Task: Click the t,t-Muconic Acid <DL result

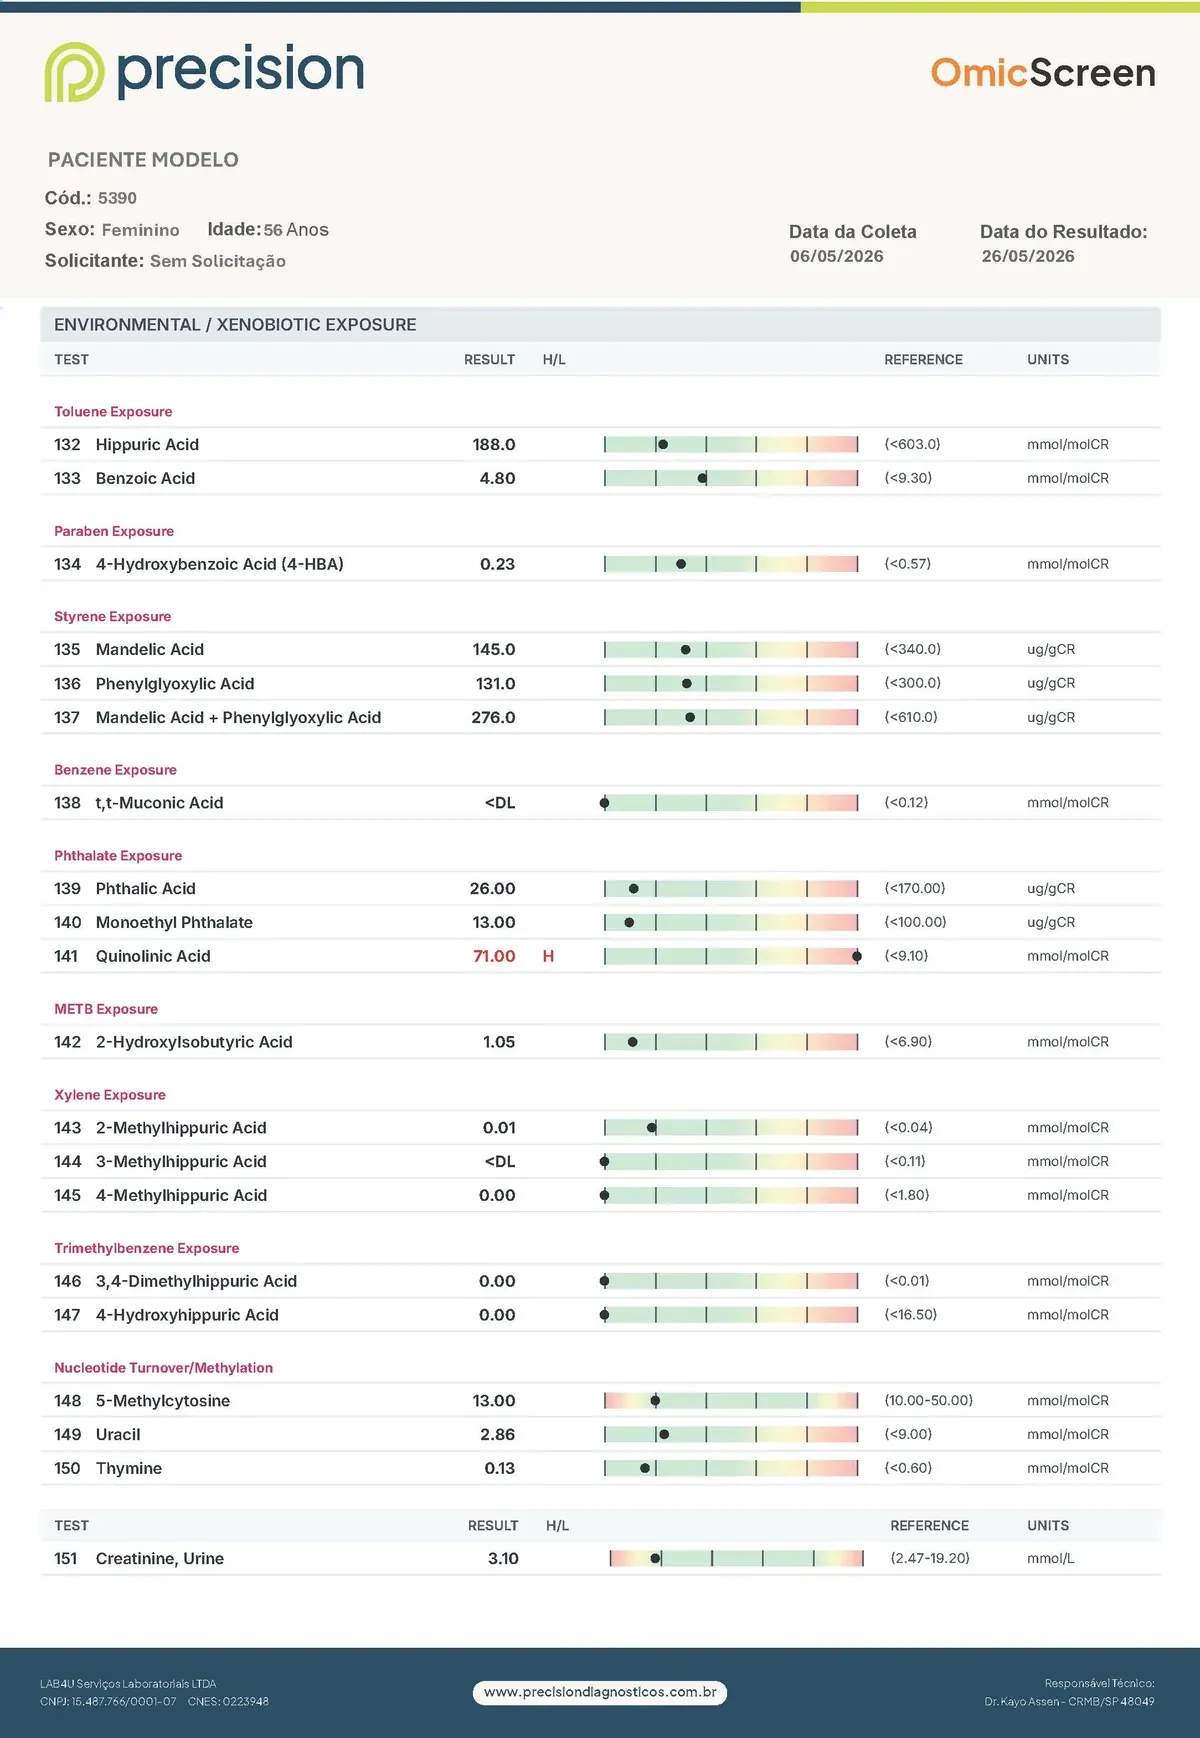Action: pos(500,803)
